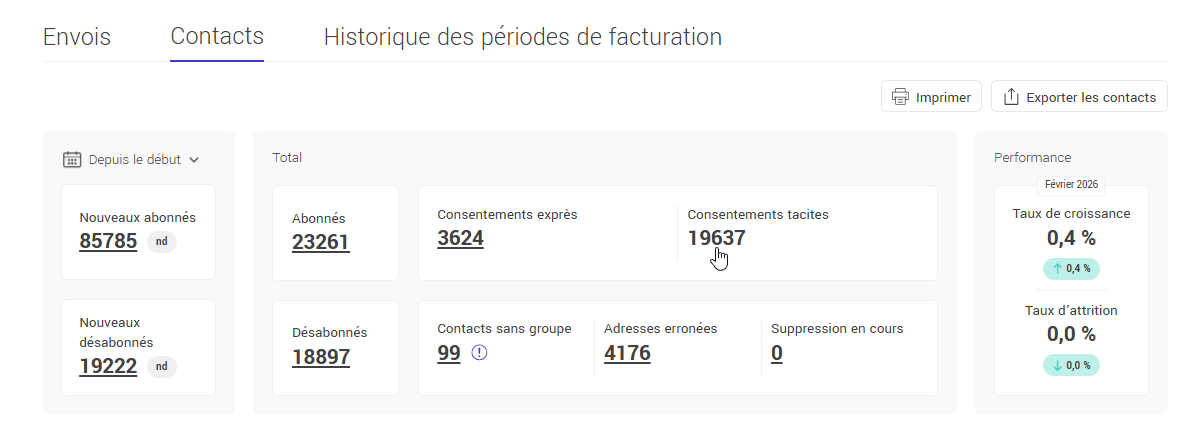The image size is (1184, 438).
Task: Open the Envois tab
Action: pyautogui.click(x=77, y=37)
